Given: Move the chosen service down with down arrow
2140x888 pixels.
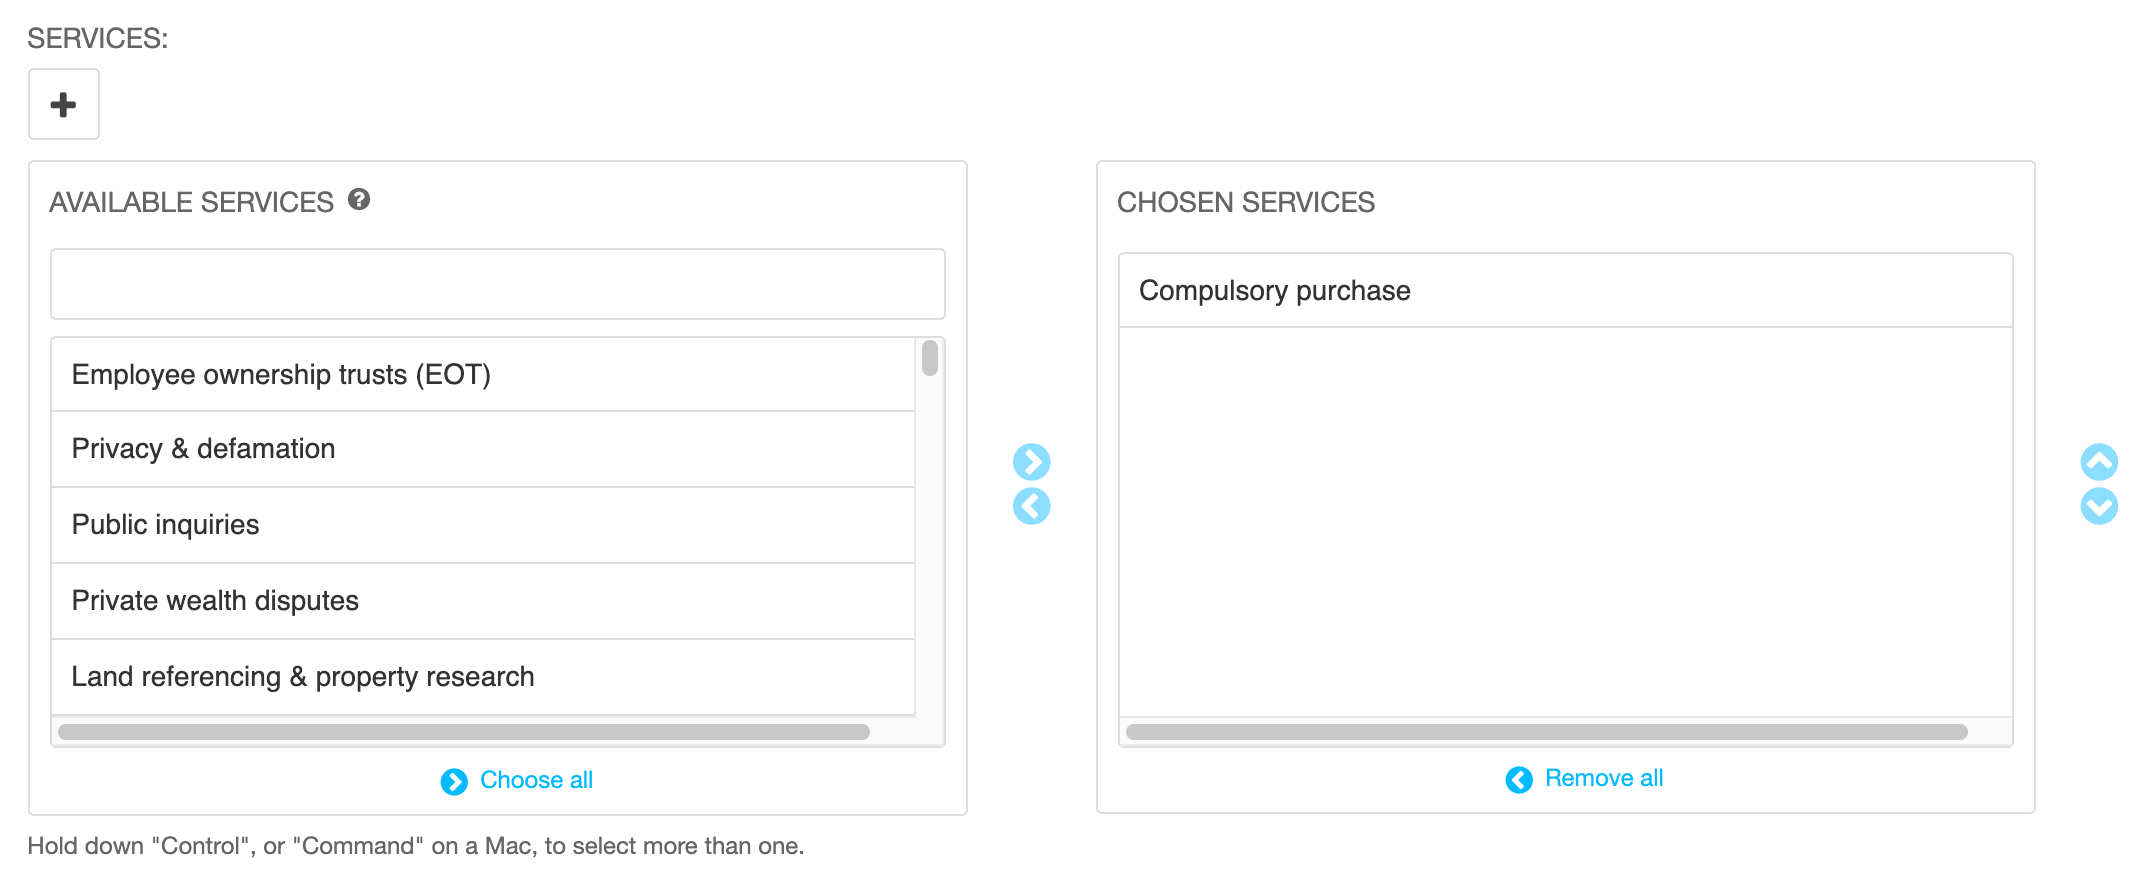Looking at the screenshot, I should pyautogui.click(x=2099, y=506).
